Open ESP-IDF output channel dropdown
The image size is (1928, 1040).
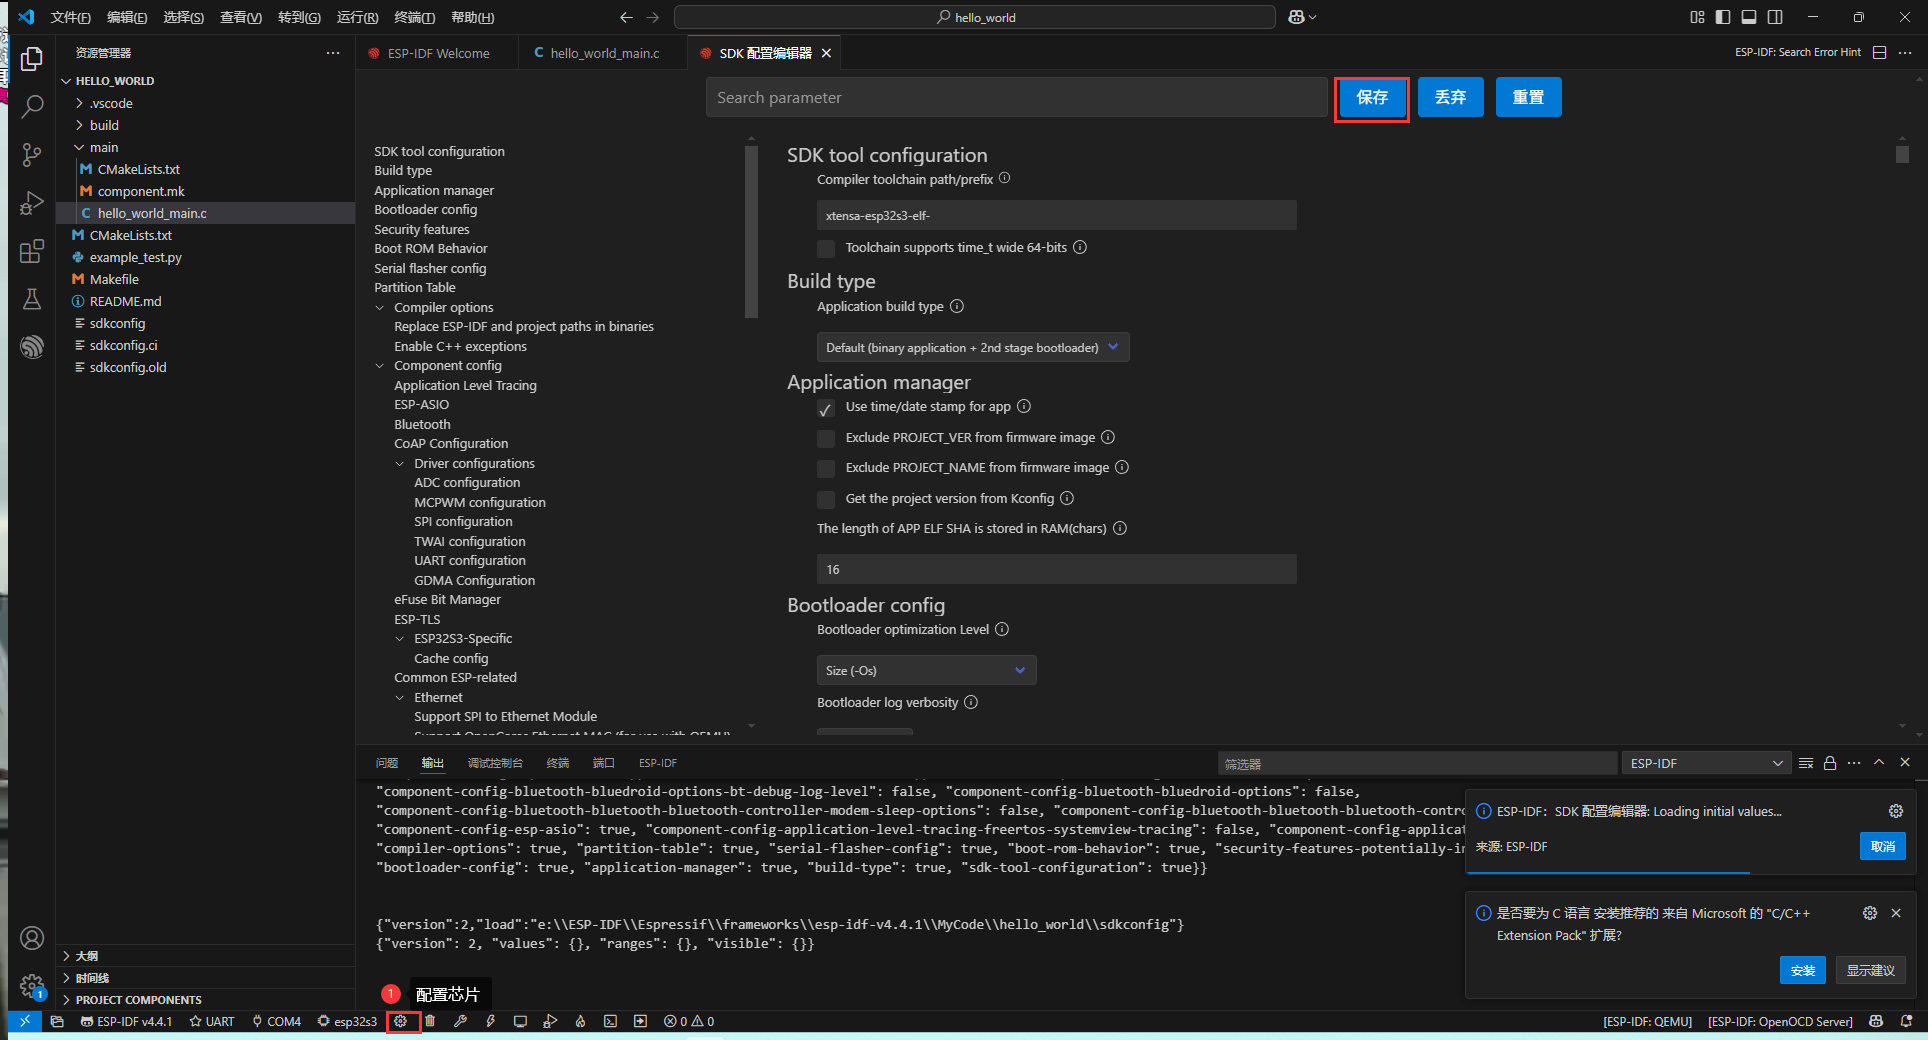1706,763
